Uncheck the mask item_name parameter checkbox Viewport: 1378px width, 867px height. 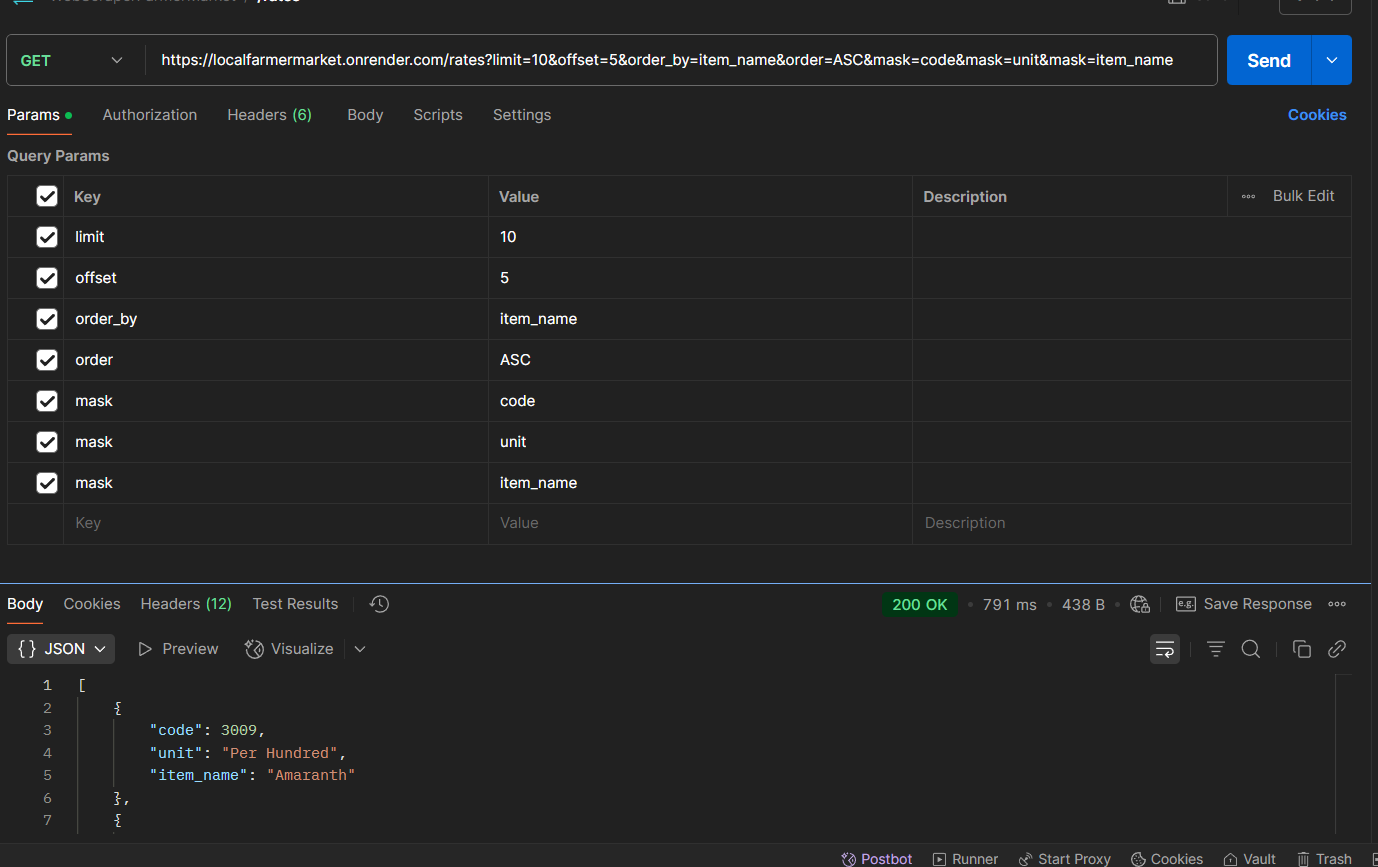(x=47, y=483)
